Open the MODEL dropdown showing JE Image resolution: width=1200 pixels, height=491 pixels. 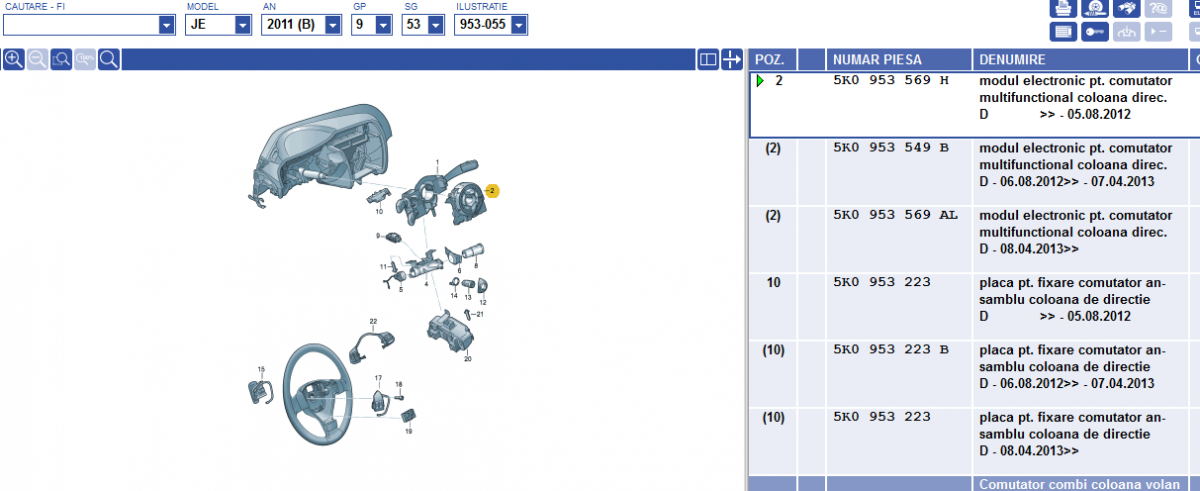point(243,25)
